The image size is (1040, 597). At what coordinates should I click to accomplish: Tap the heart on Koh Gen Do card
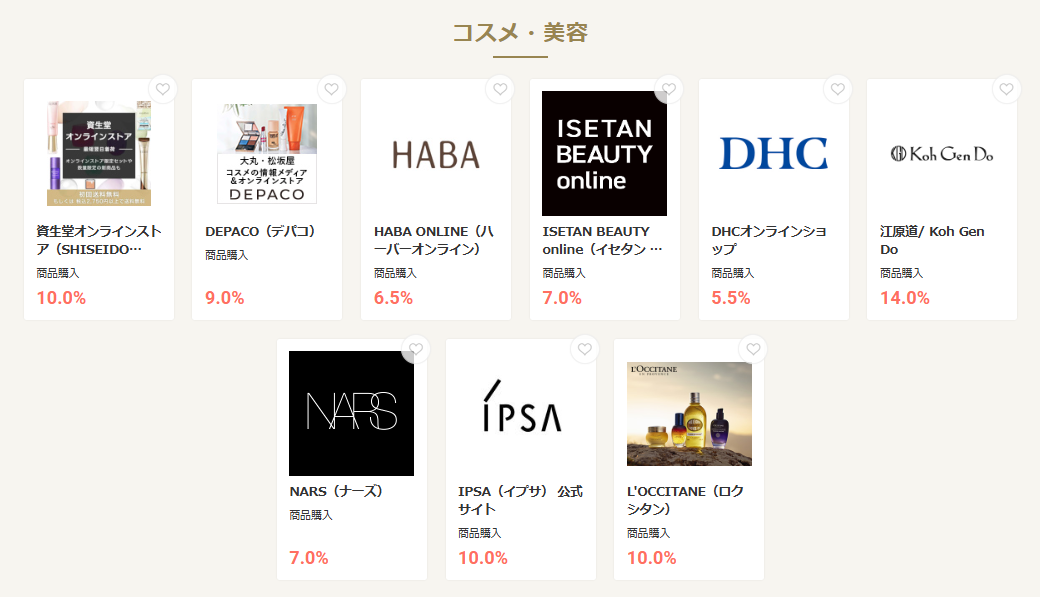coord(1006,89)
